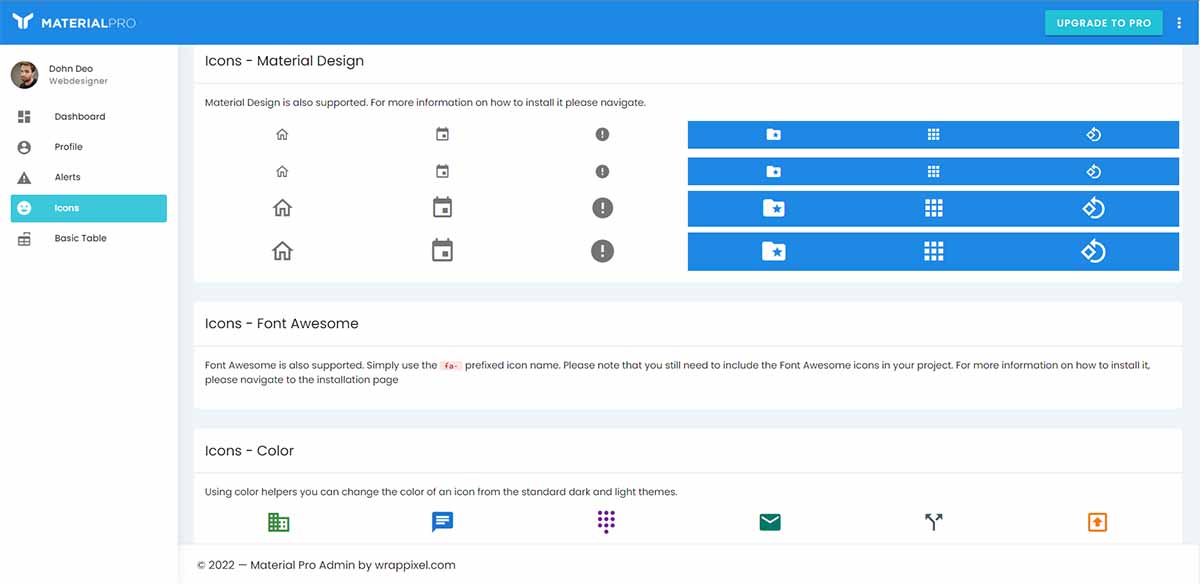Screen dimensions: 1200x584
Task: Select the blue chat icon in Icons - Color
Action: tap(442, 521)
